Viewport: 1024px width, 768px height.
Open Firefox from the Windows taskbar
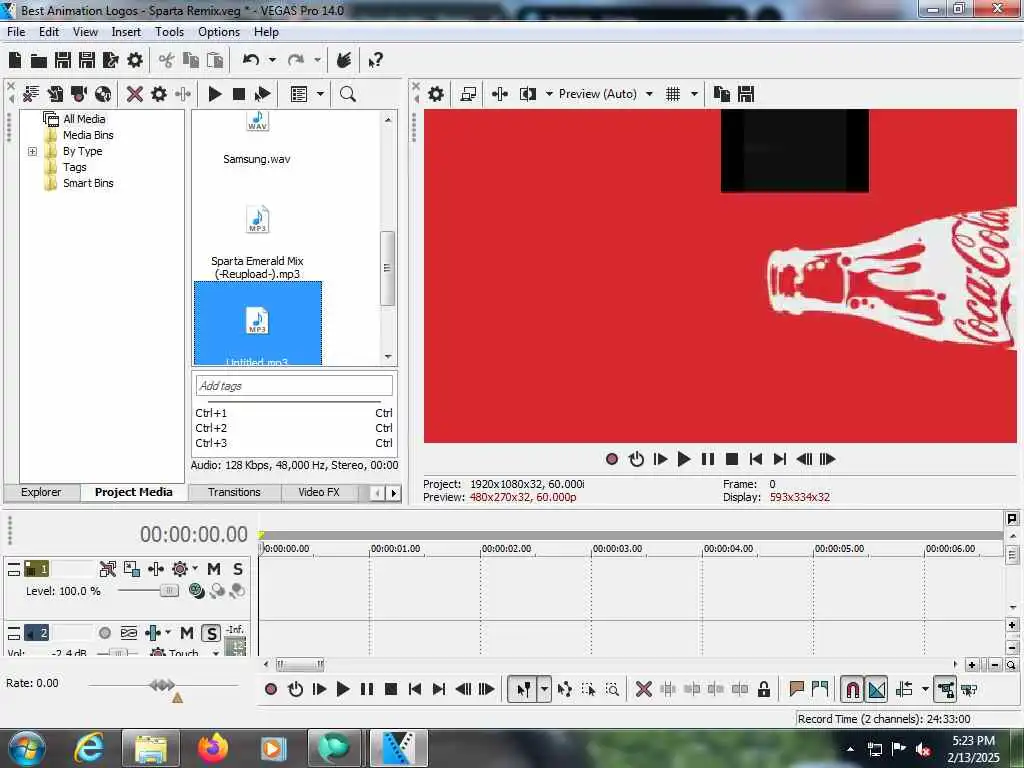coord(213,748)
